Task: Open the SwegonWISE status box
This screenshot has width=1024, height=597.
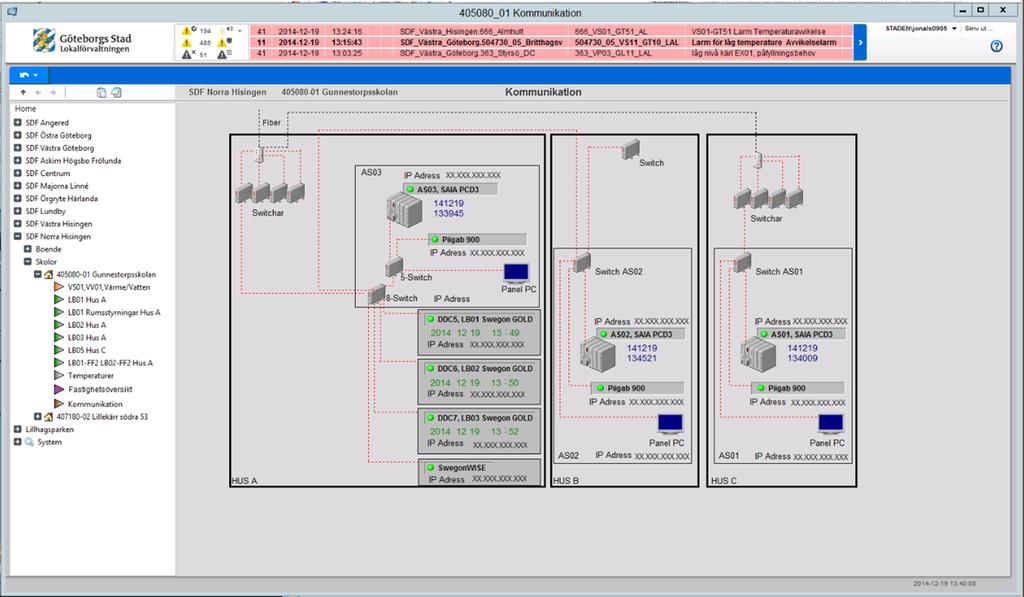Action: [479, 472]
